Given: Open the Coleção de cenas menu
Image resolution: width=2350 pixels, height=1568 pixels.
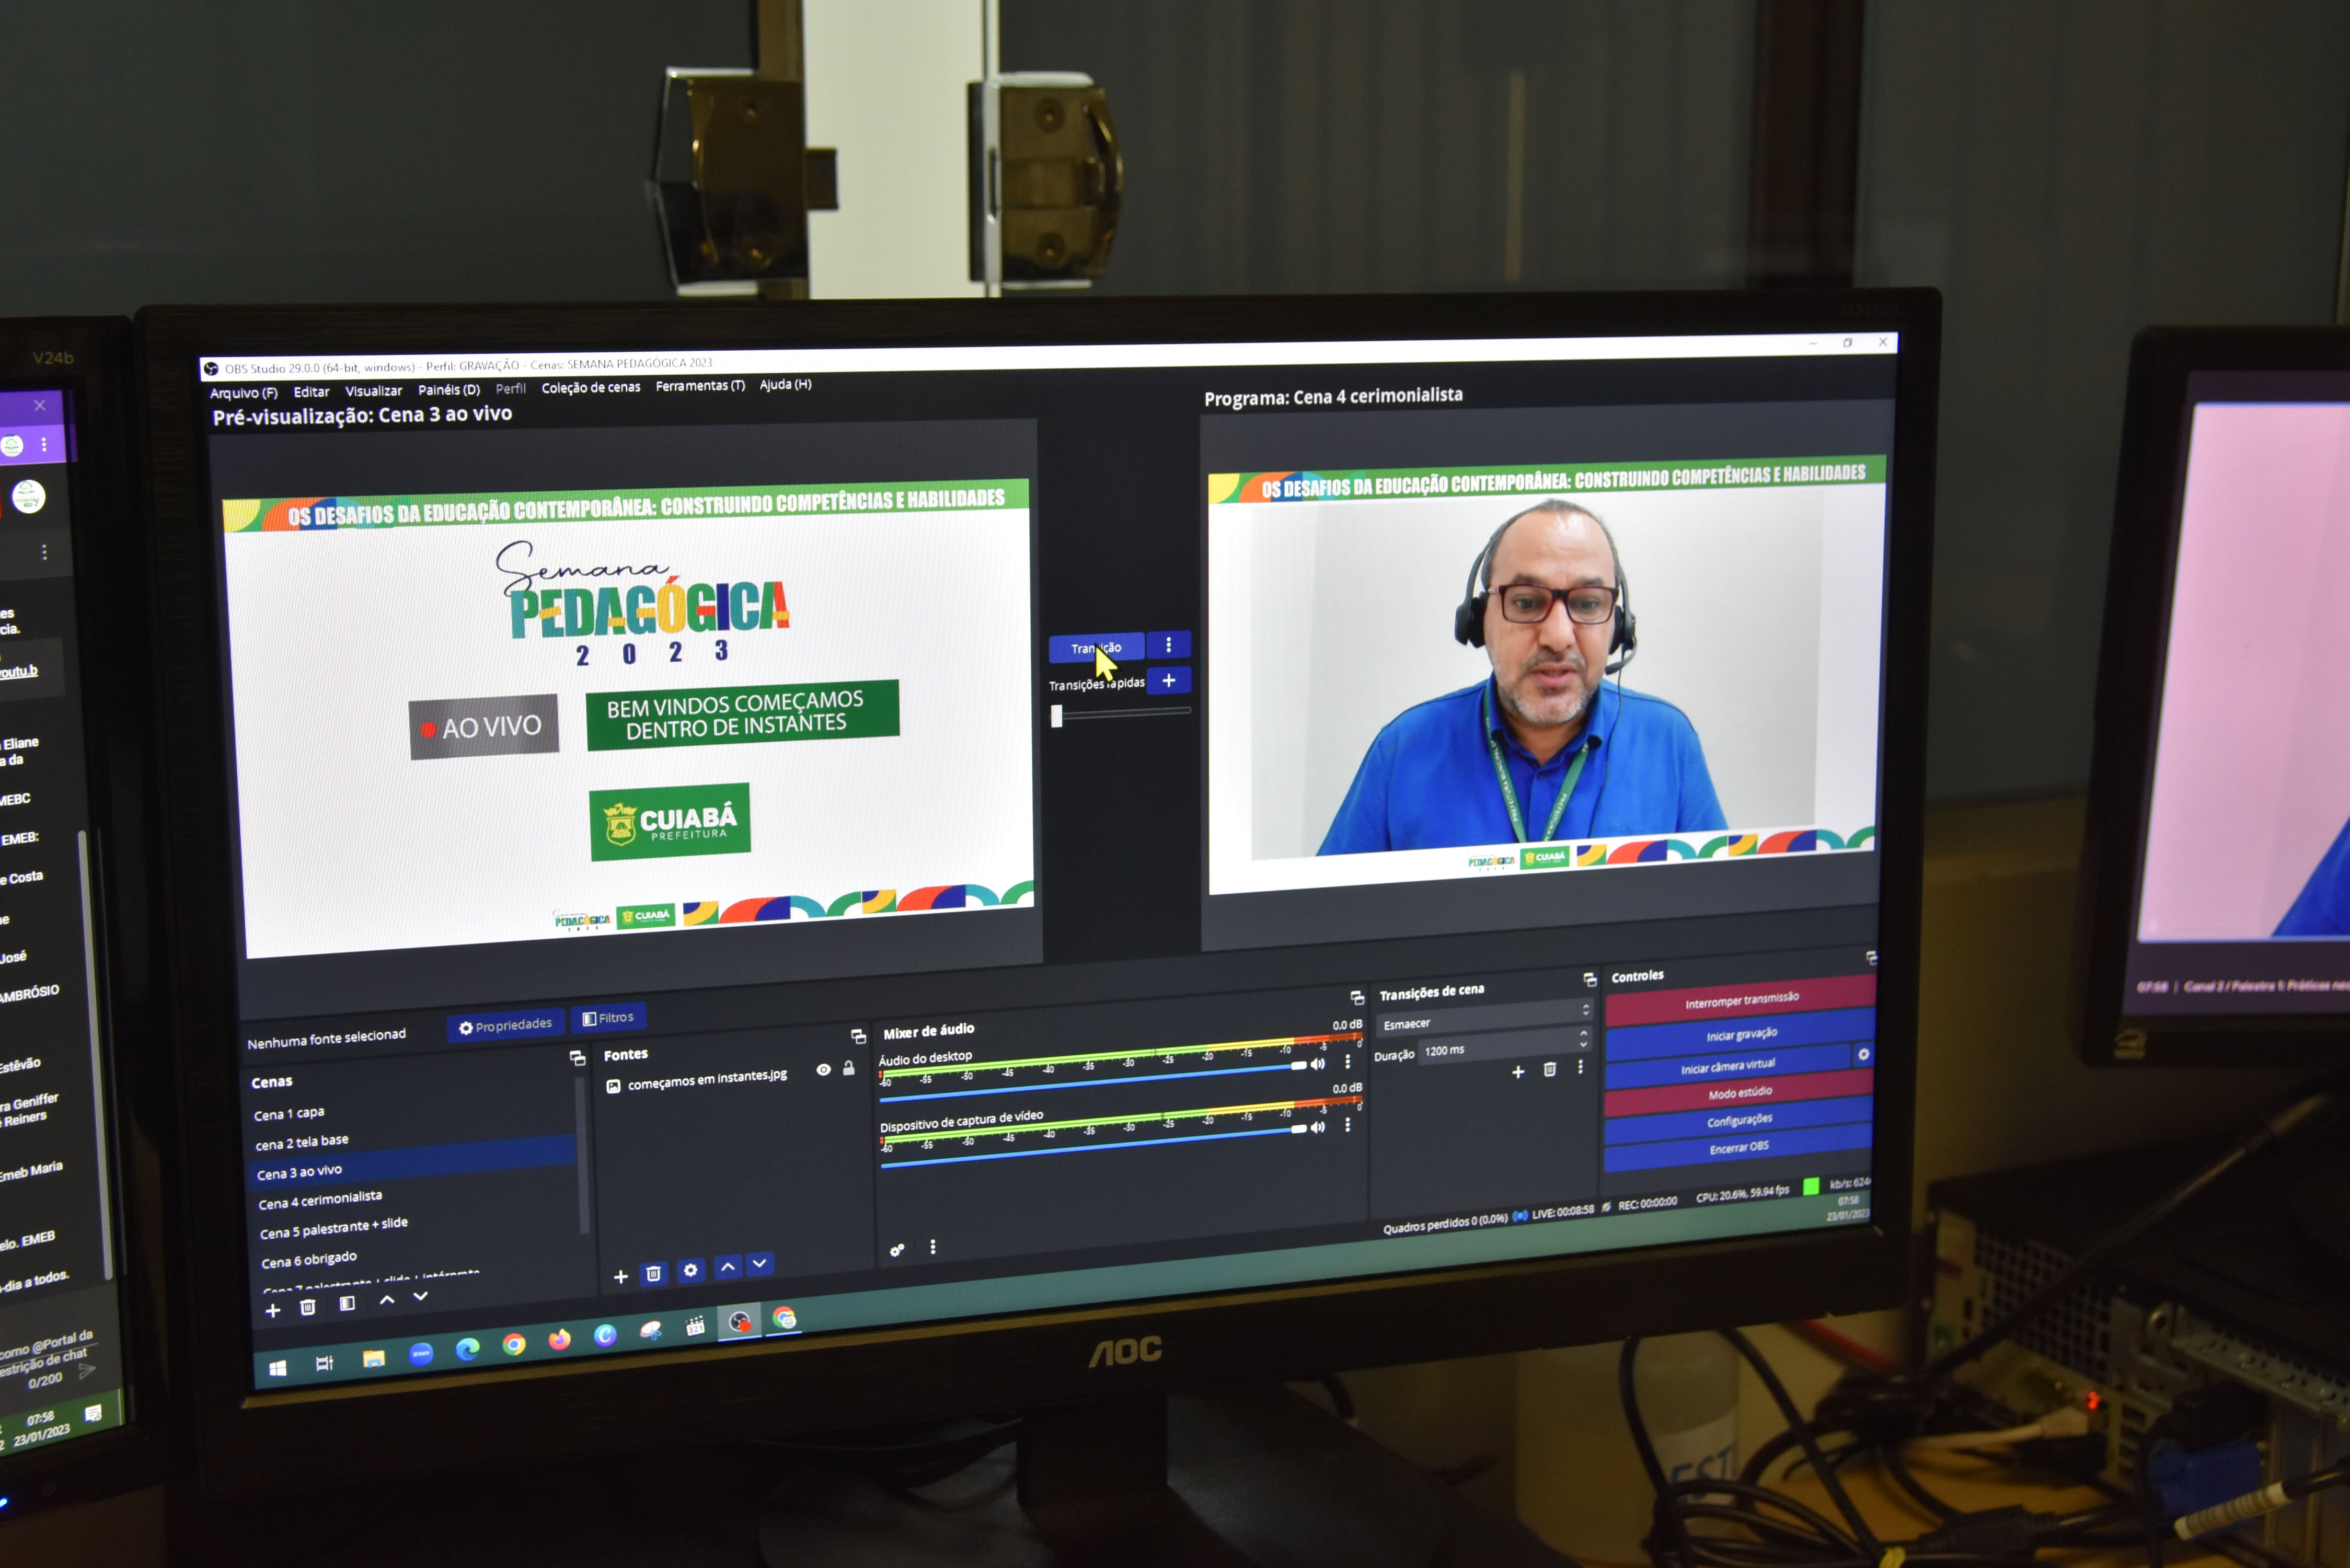Looking at the screenshot, I should click(x=590, y=388).
